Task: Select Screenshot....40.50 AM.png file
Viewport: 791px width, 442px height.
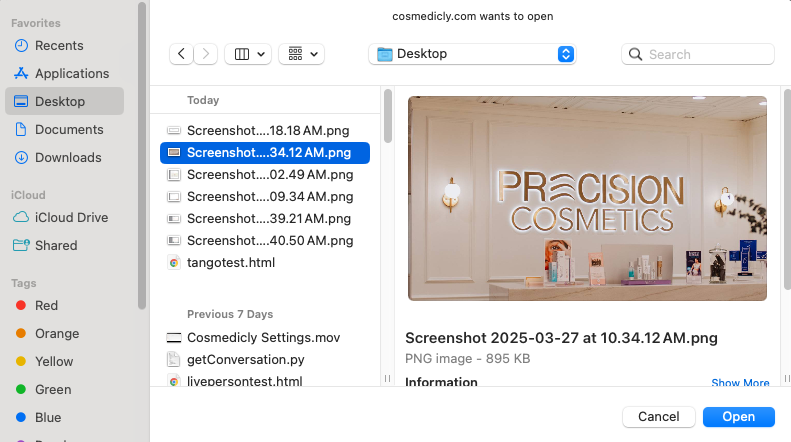Action: point(265,241)
